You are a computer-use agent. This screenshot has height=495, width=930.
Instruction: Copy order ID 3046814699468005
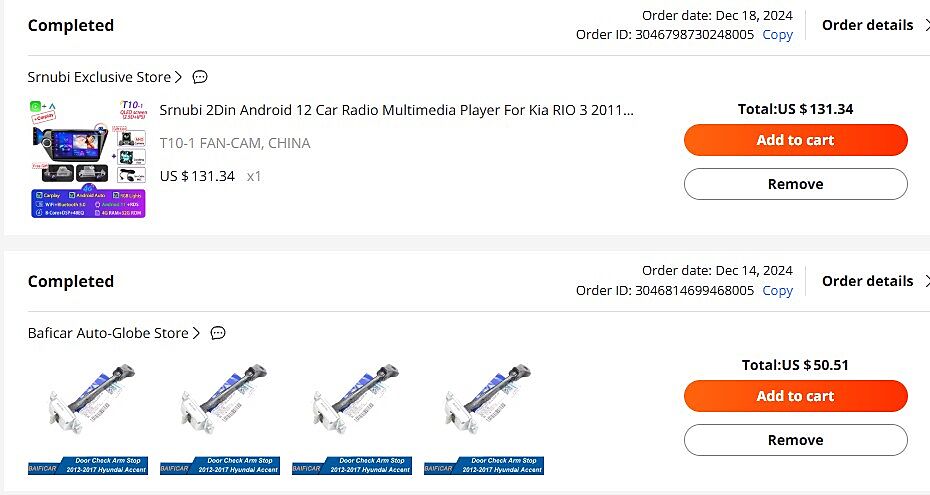point(777,290)
